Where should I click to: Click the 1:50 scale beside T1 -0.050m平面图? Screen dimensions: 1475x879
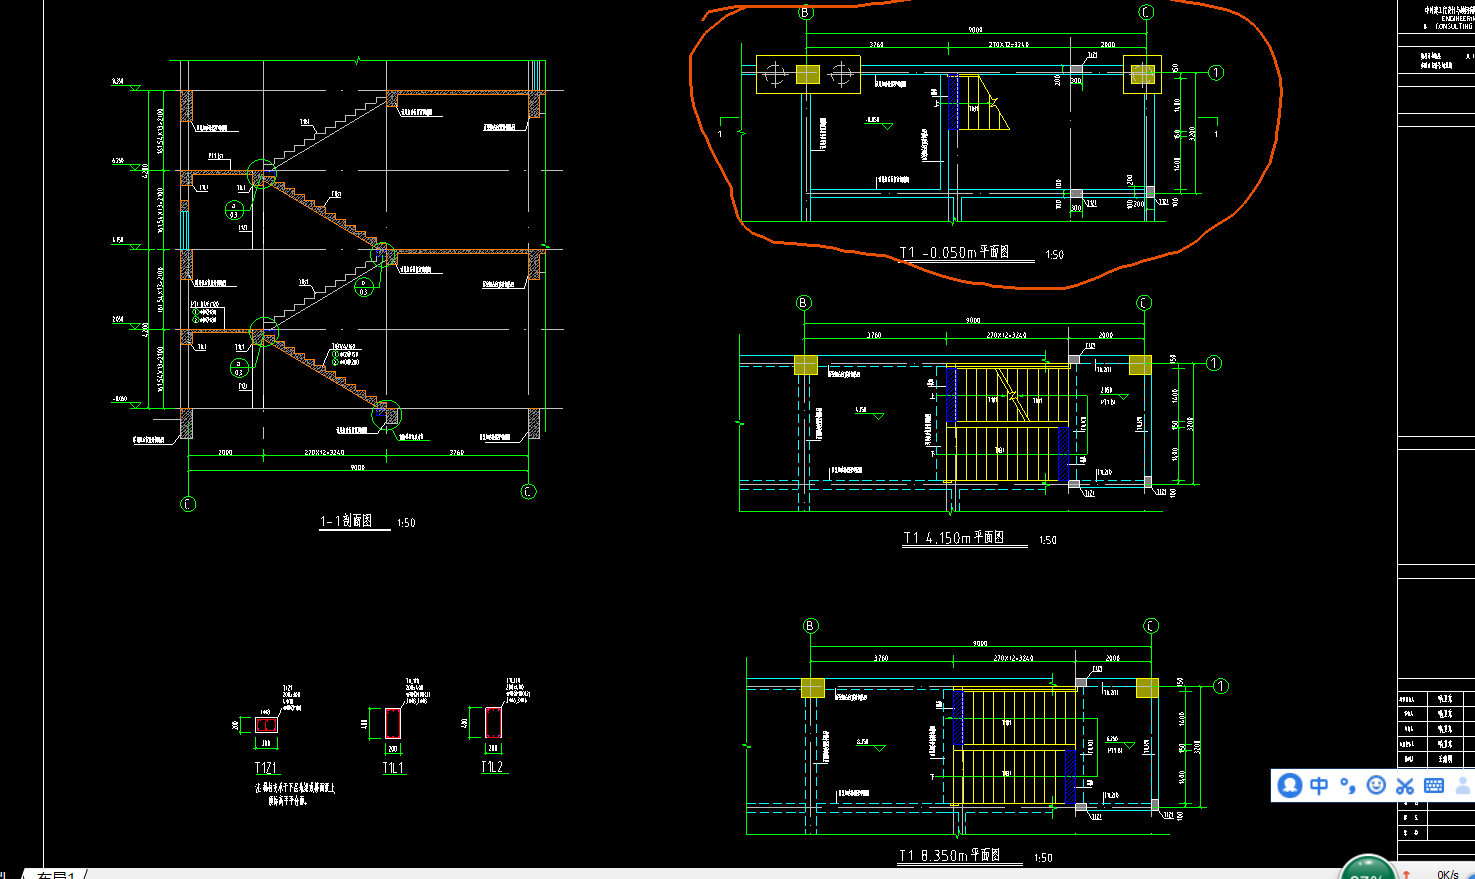pos(1054,255)
